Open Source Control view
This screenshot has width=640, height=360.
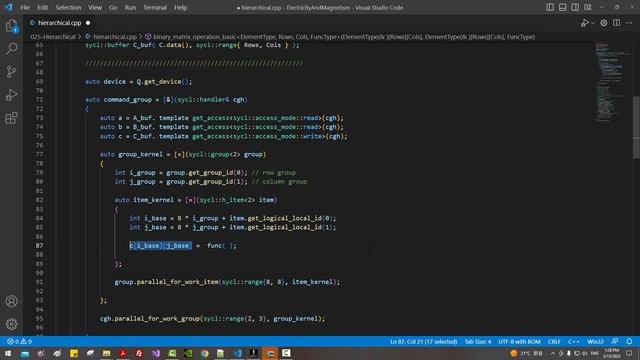pos(11,72)
